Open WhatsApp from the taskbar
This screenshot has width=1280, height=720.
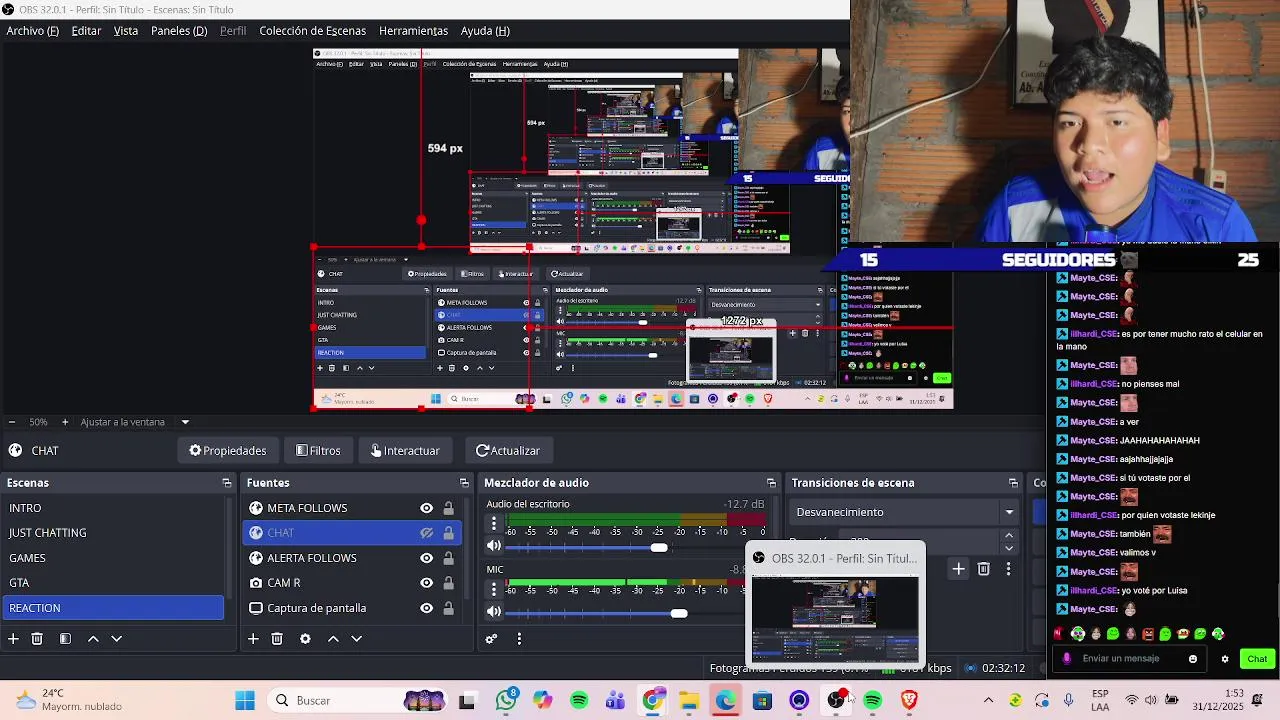[506, 700]
